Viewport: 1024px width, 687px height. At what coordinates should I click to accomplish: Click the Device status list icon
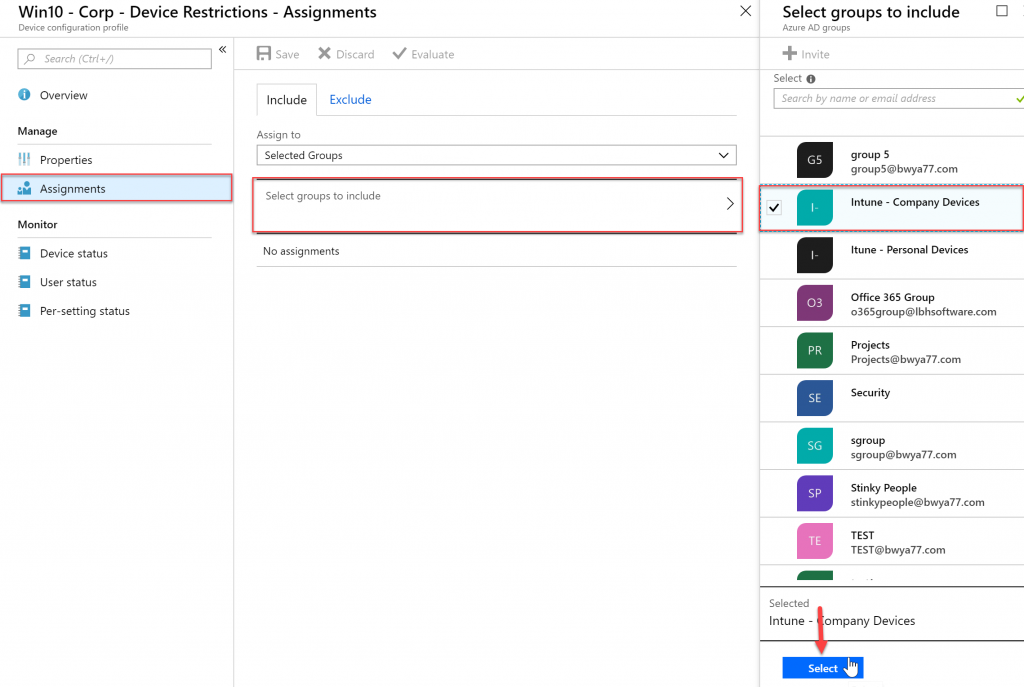pyautogui.click(x=24, y=253)
